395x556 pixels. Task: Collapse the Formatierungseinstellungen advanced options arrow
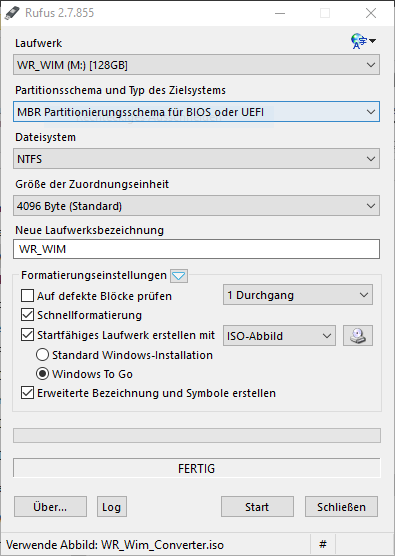coord(179,276)
